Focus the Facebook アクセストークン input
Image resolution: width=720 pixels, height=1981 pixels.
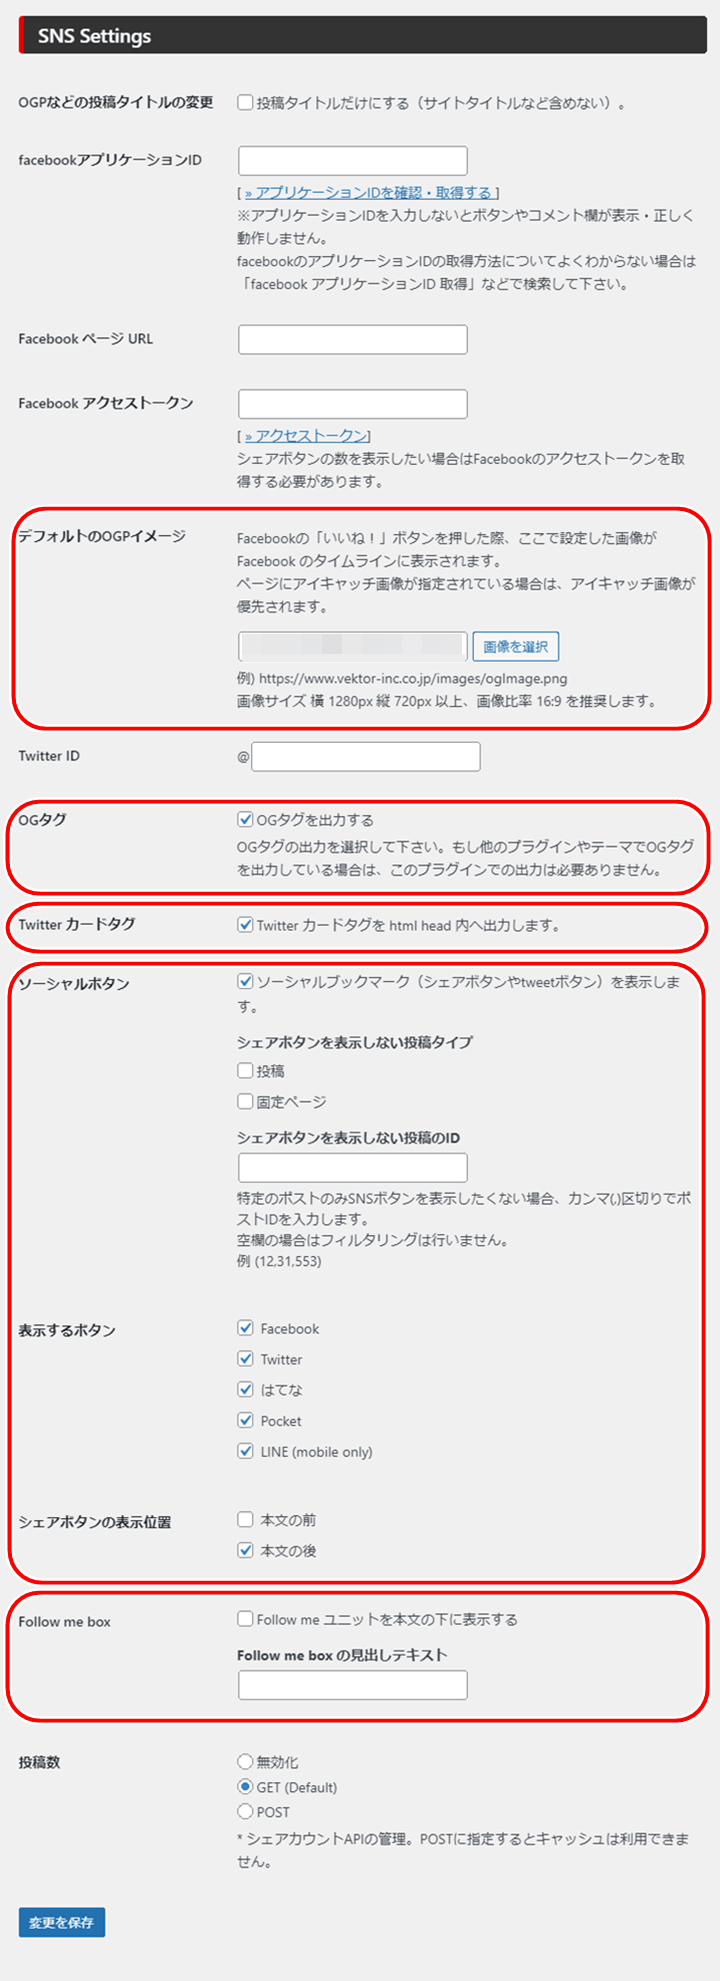[353, 404]
